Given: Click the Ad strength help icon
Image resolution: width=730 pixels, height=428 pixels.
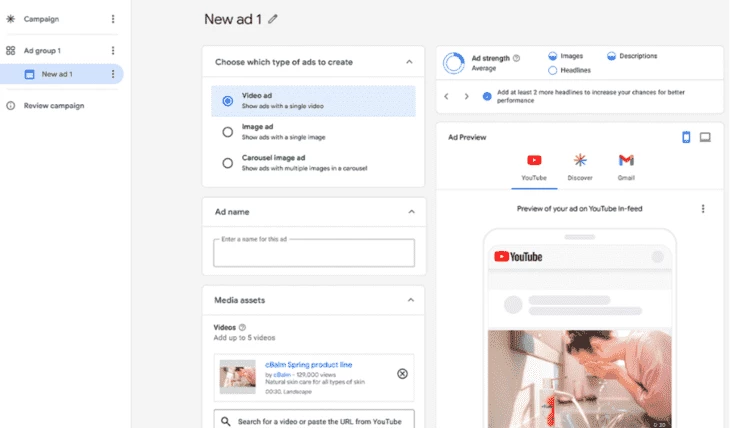Looking at the screenshot, I should 516,58.
